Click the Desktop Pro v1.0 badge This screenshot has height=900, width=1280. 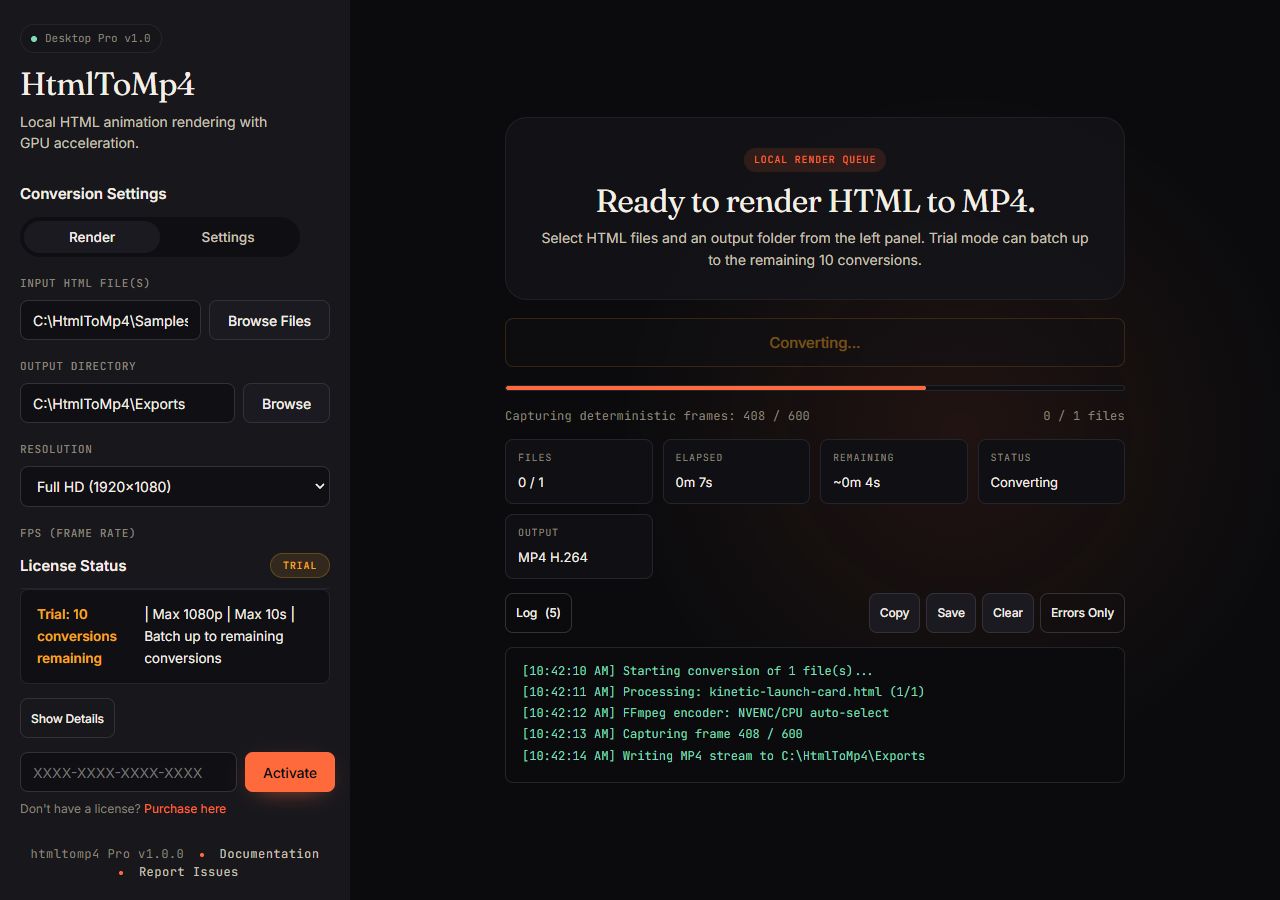[91, 39]
